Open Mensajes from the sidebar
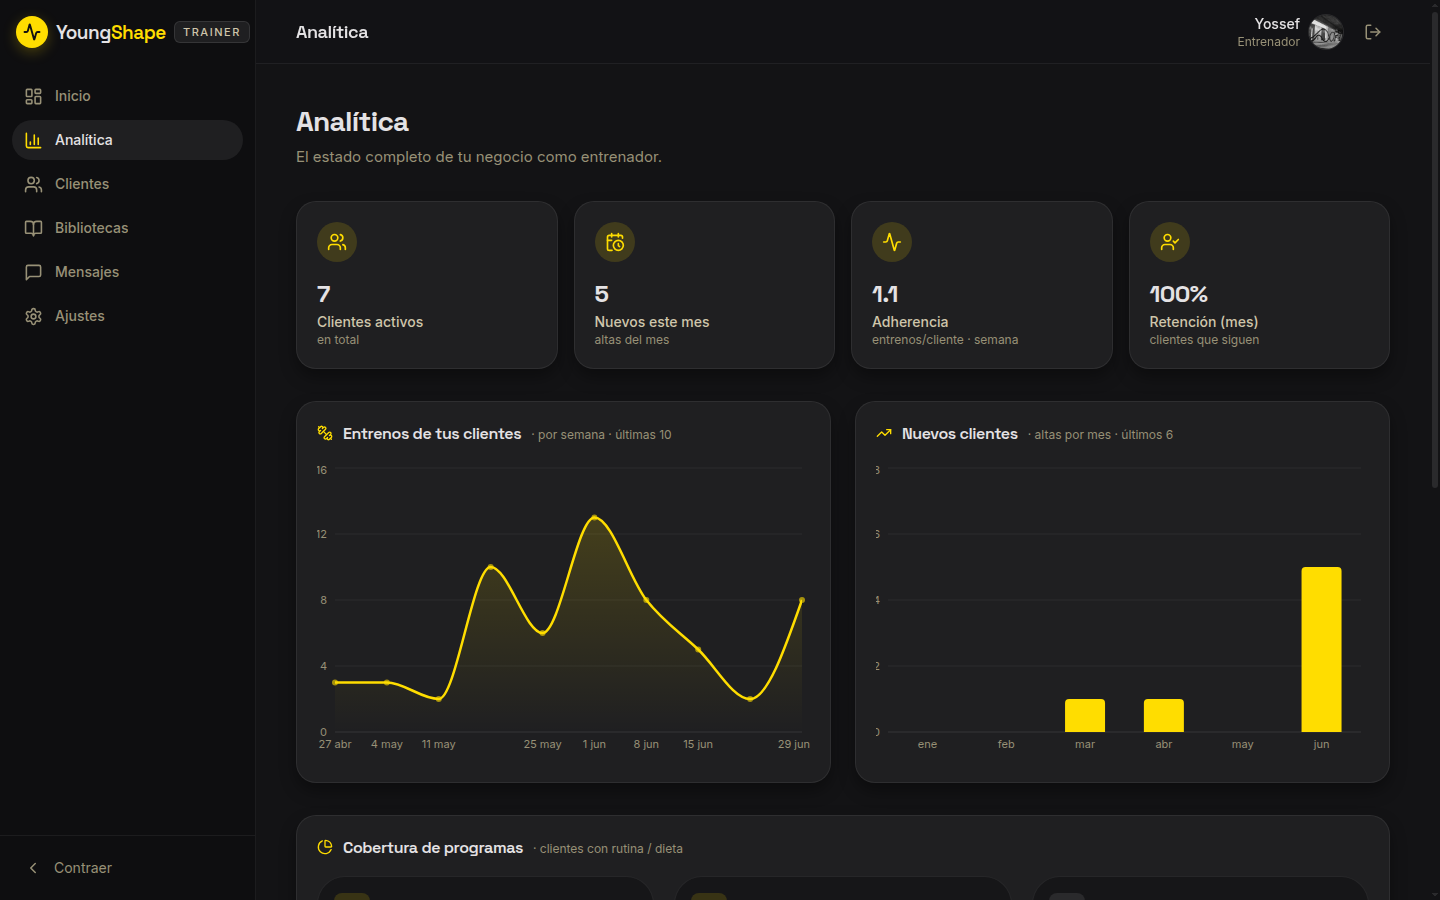Image resolution: width=1440 pixels, height=900 pixels. point(127,272)
